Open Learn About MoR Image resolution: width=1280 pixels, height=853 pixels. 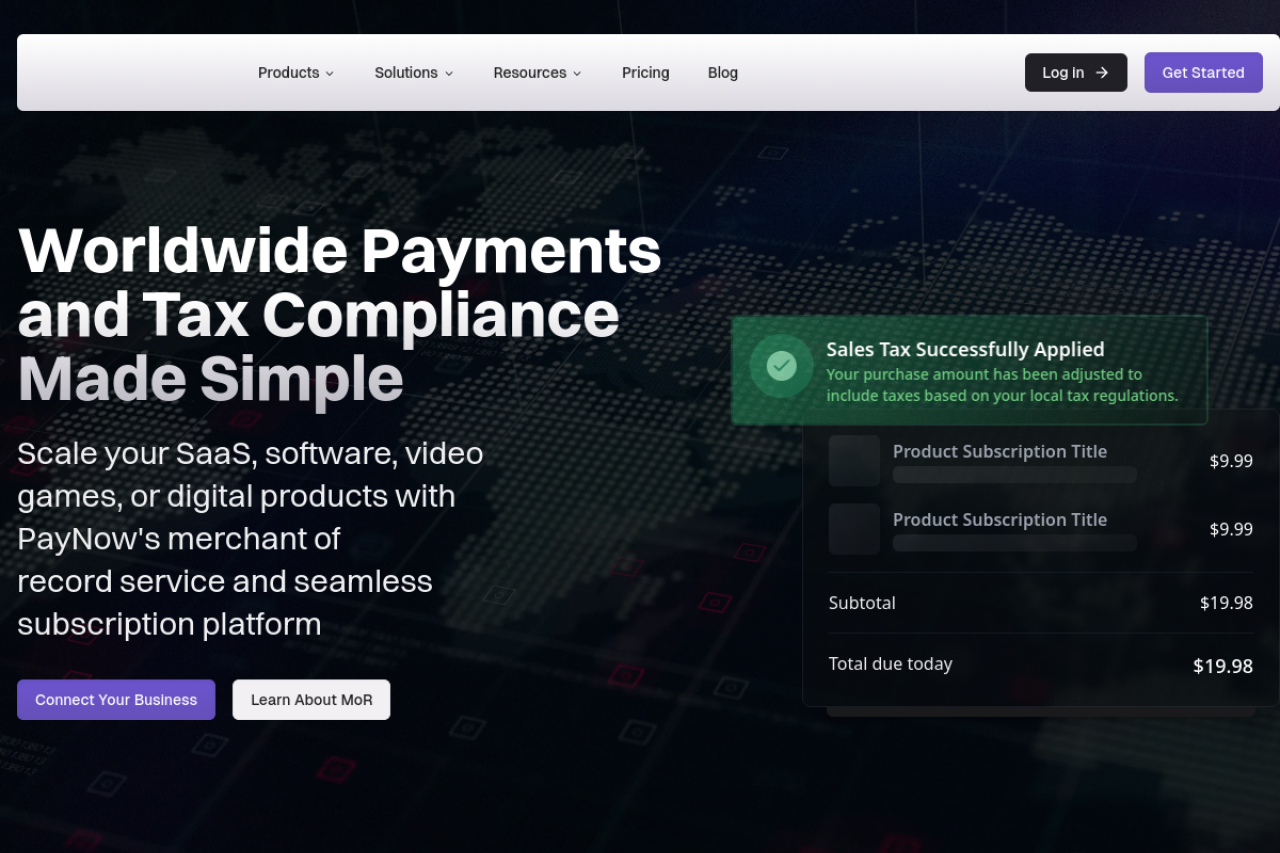click(311, 700)
